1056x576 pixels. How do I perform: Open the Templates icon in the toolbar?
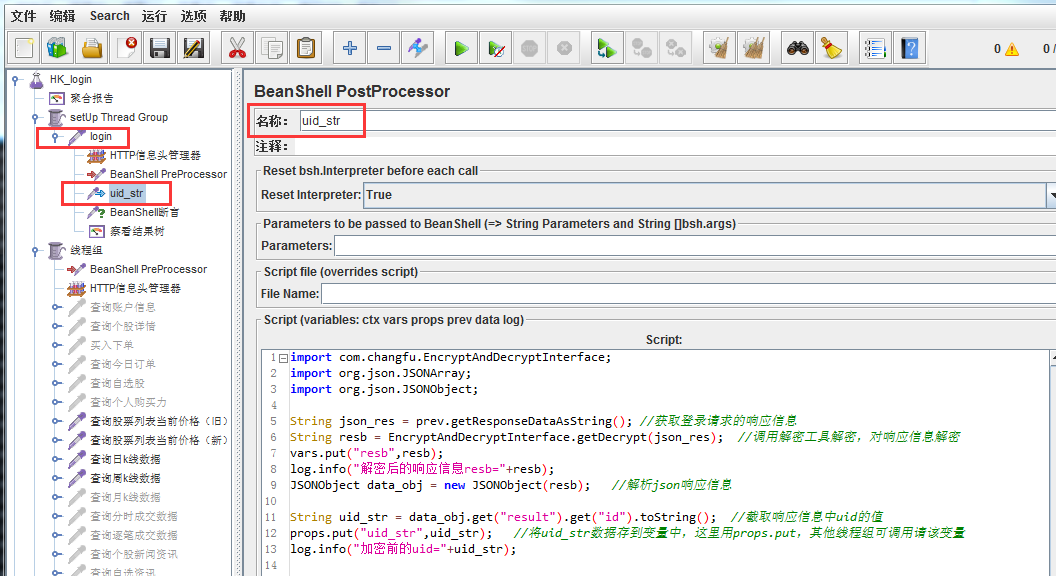pyautogui.click(x=58, y=48)
